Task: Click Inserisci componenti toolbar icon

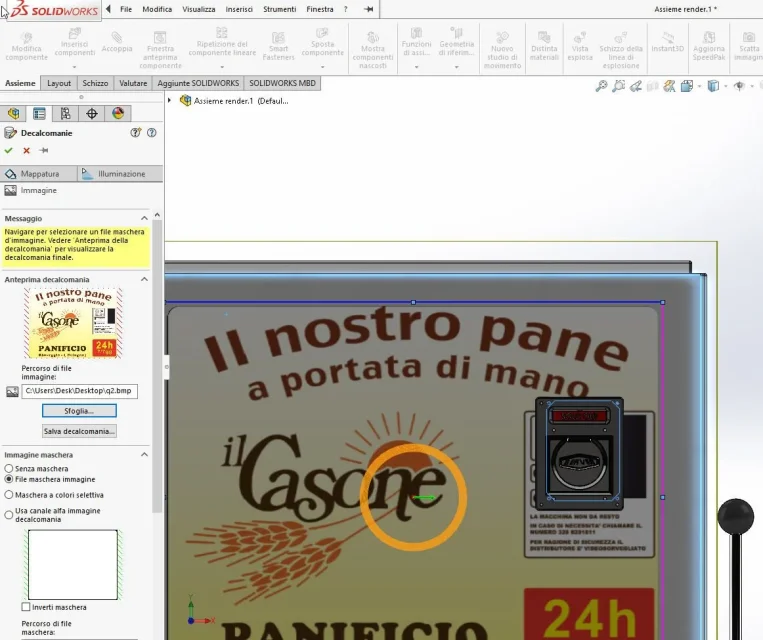Action: tap(74, 43)
